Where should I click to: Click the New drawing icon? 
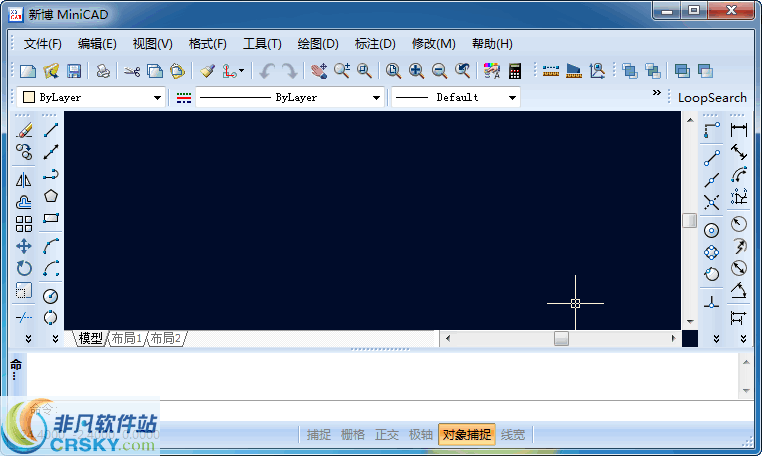(x=28, y=71)
